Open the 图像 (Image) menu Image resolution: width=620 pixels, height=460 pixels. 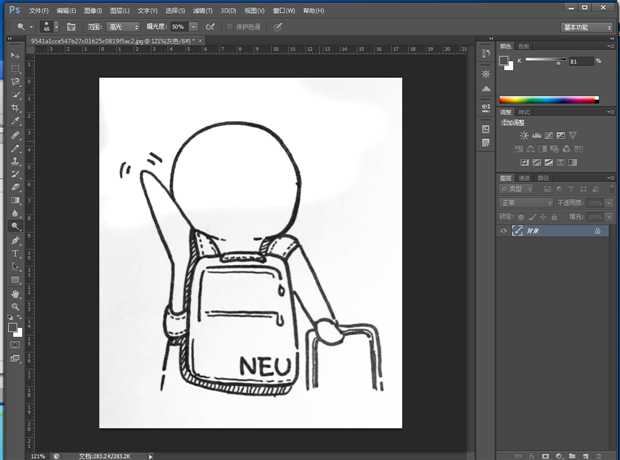(x=92, y=10)
